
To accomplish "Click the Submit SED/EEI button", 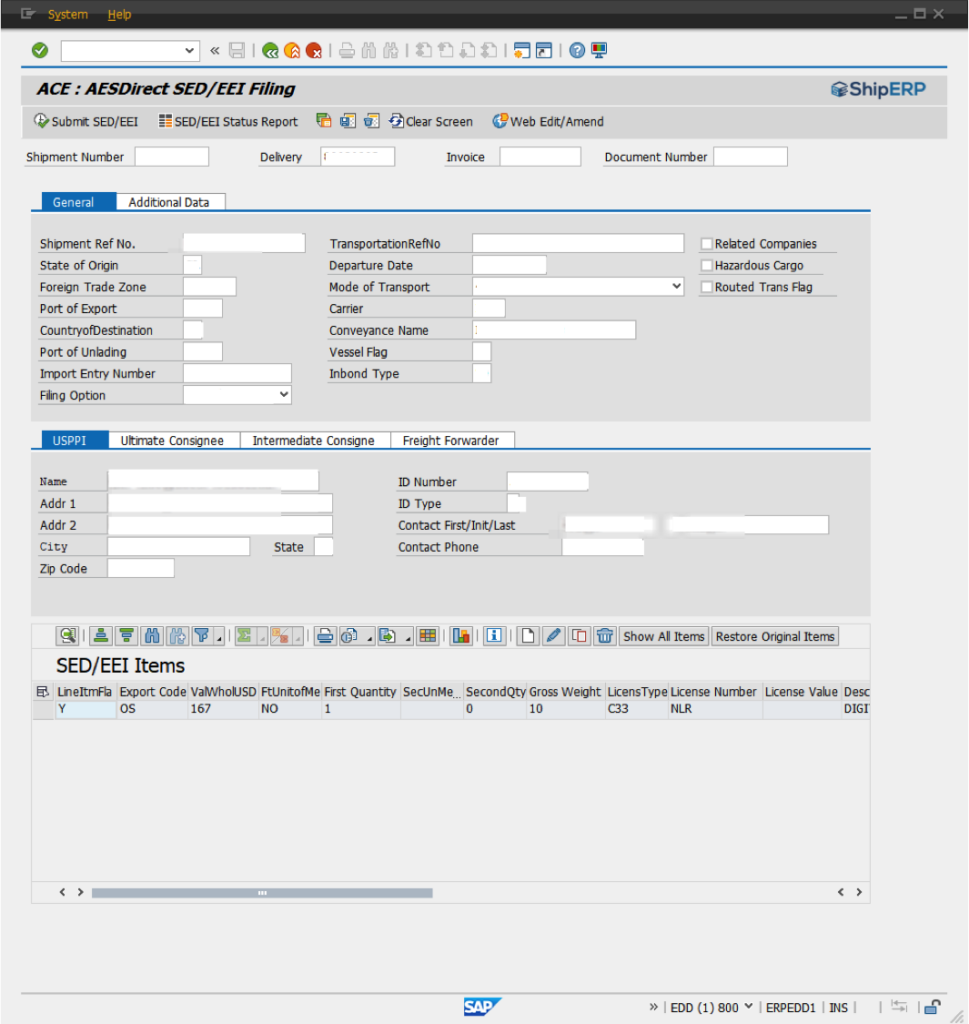I will point(86,121).
